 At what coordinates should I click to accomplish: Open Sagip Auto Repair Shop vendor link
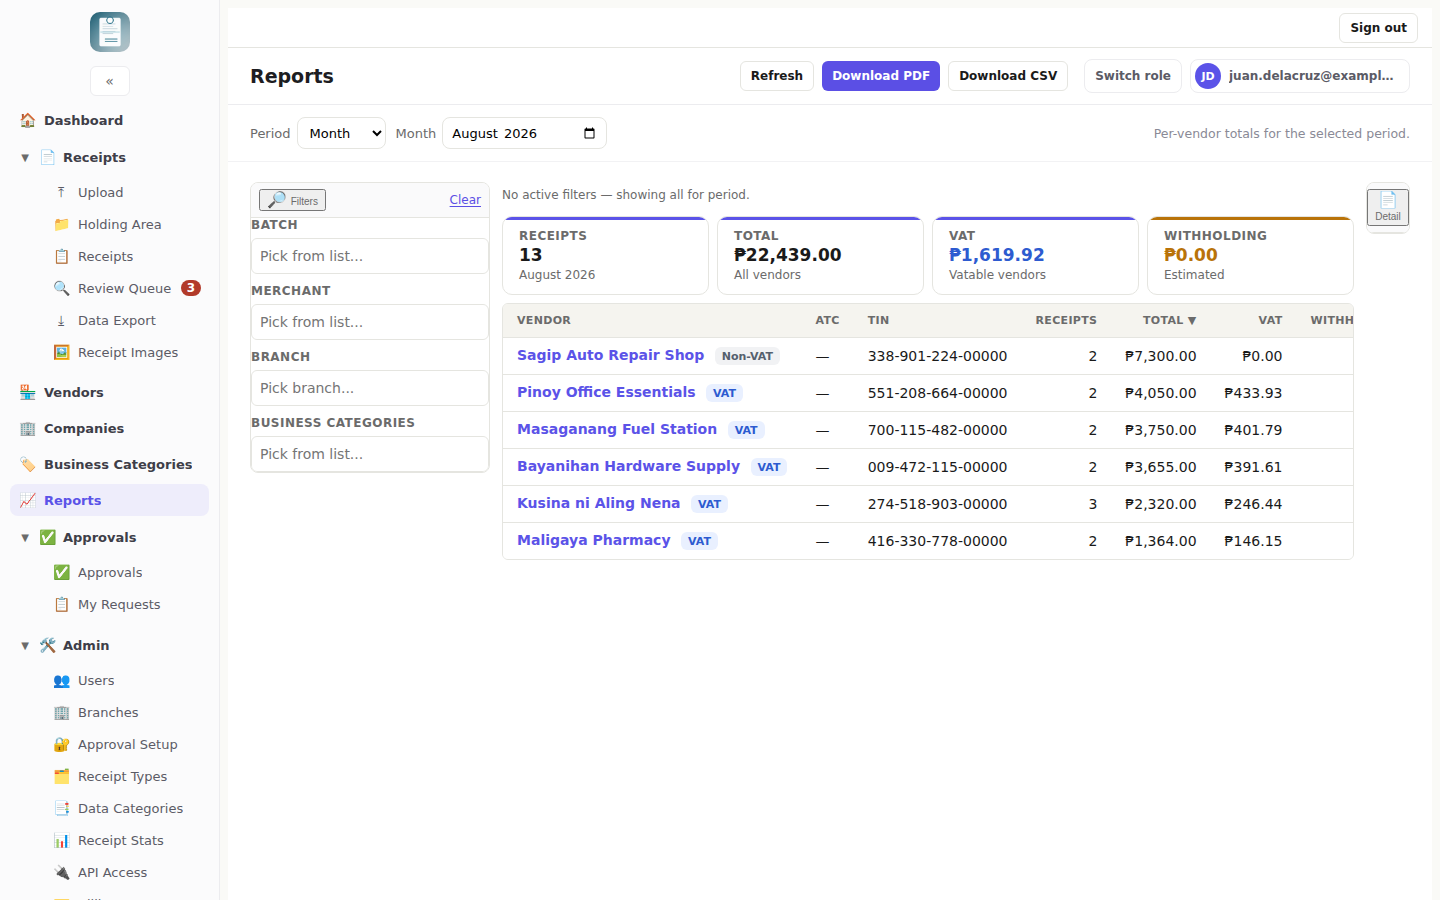point(610,355)
